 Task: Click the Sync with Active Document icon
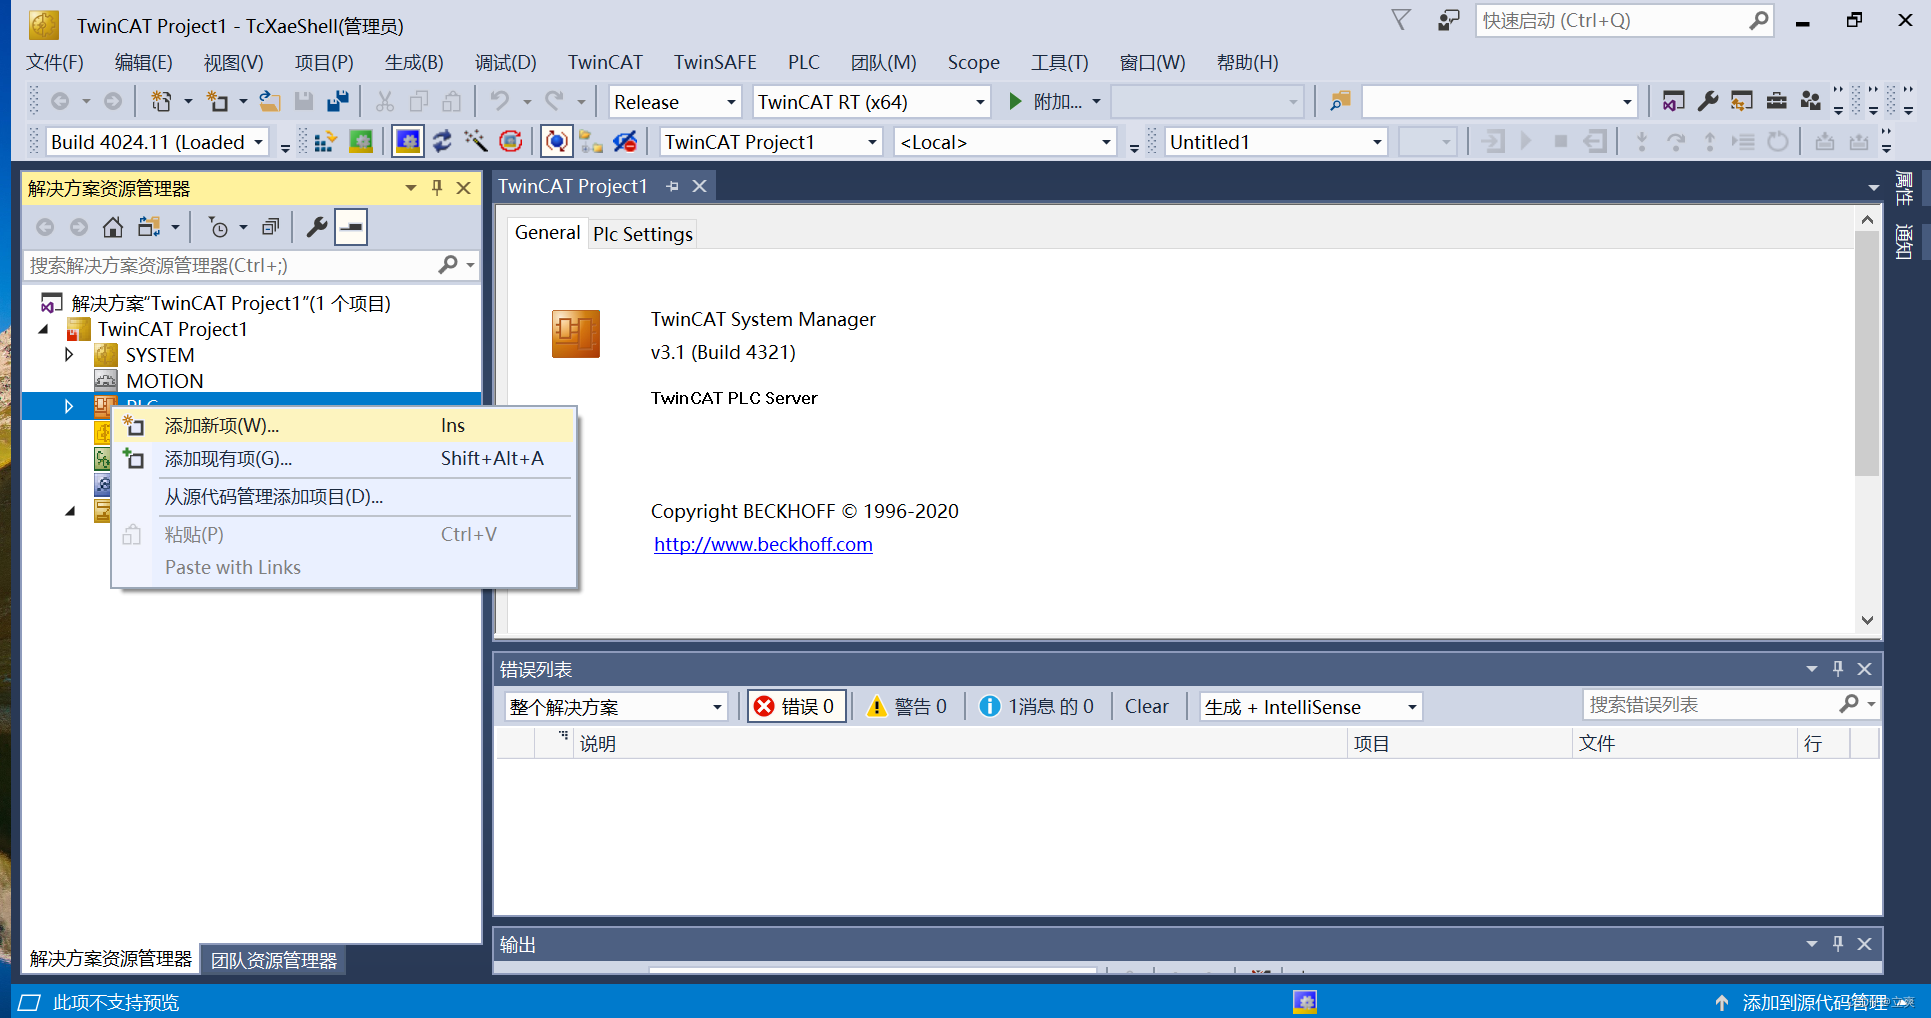pos(149,227)
